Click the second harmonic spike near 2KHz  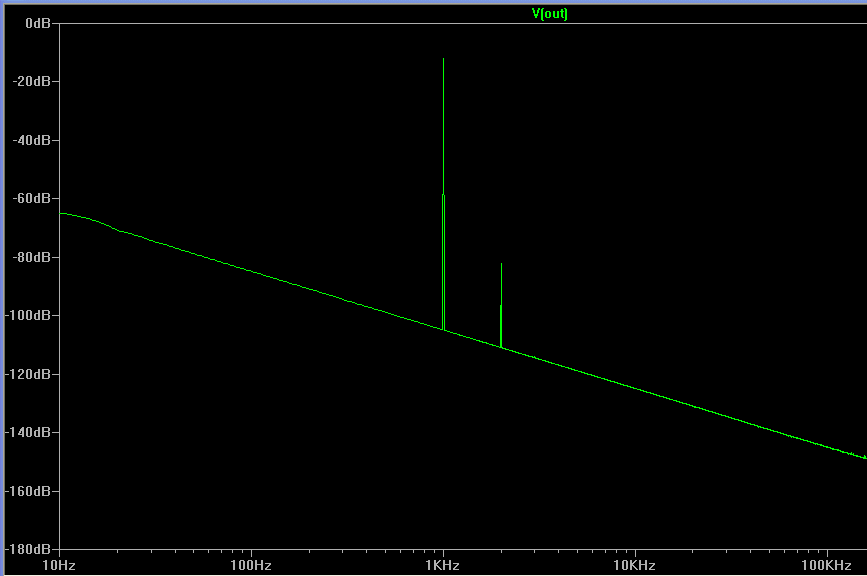[501, 306]
